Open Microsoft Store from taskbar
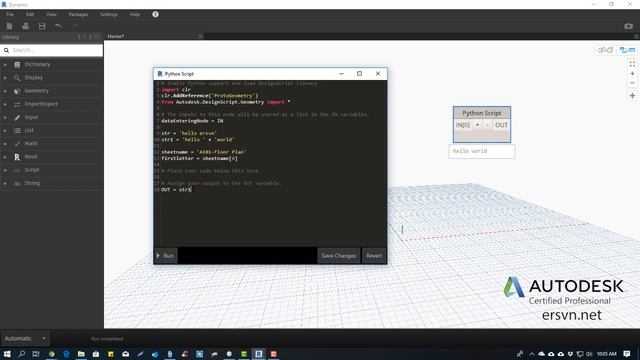Screen dimensions: 640x360 (96, 354)
